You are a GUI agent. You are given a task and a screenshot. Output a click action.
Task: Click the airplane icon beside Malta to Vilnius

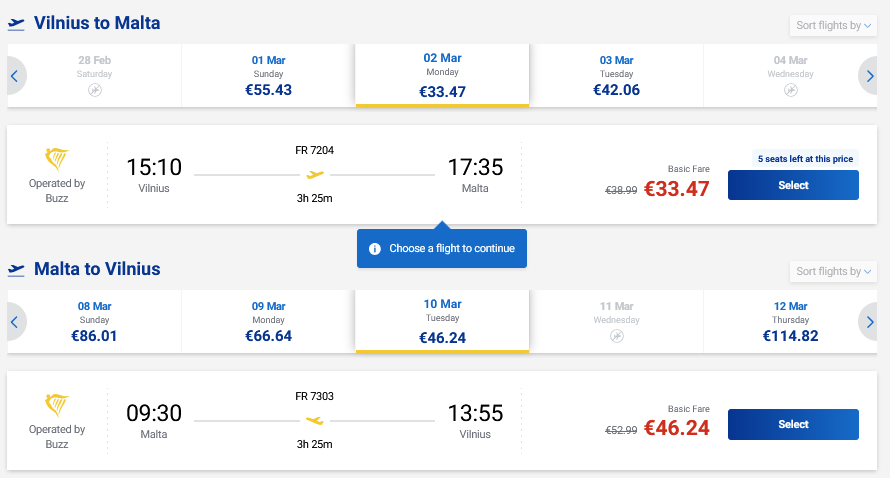(x=16, y=269)
